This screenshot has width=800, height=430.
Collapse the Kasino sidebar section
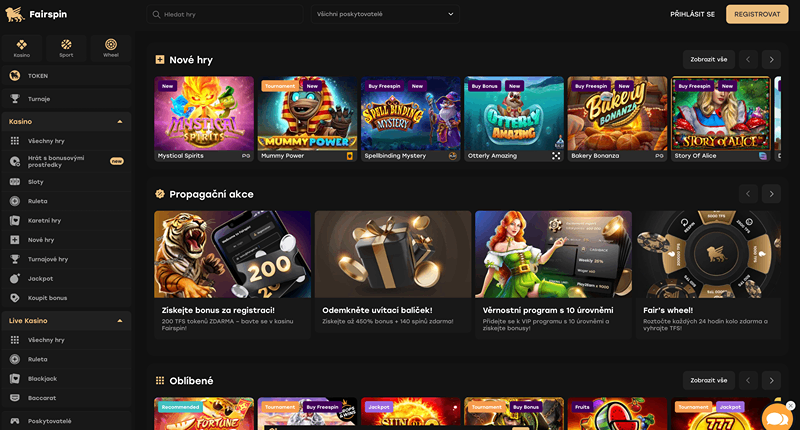click(120, 121)
